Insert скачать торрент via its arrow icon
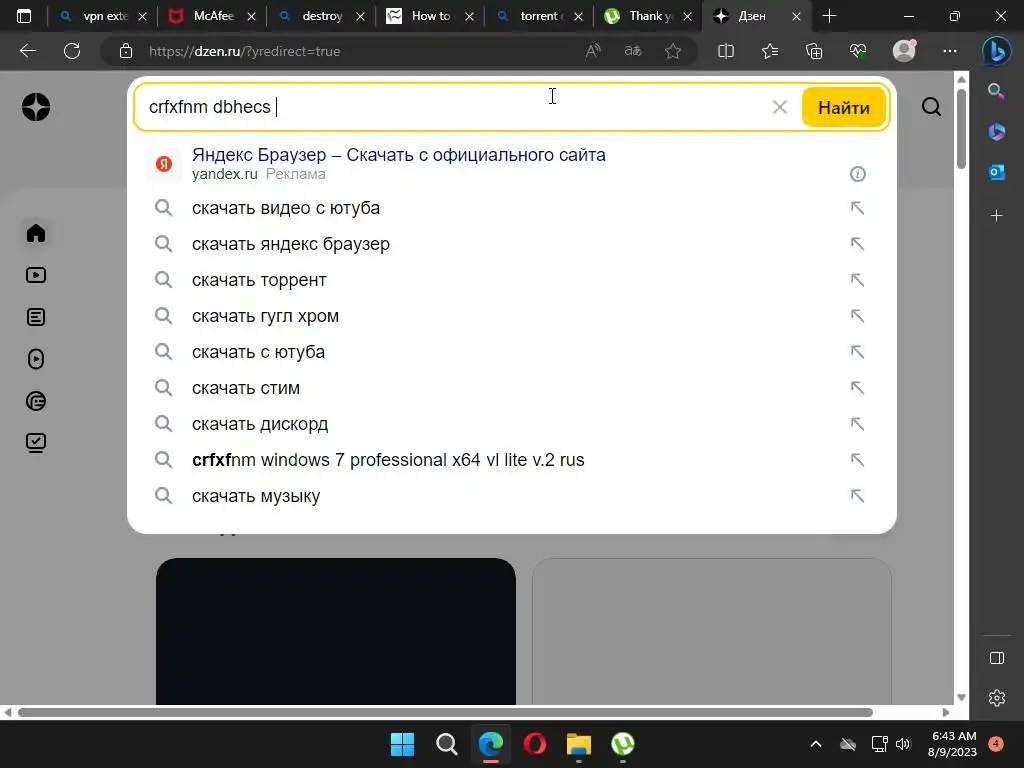 click(857, 280)
